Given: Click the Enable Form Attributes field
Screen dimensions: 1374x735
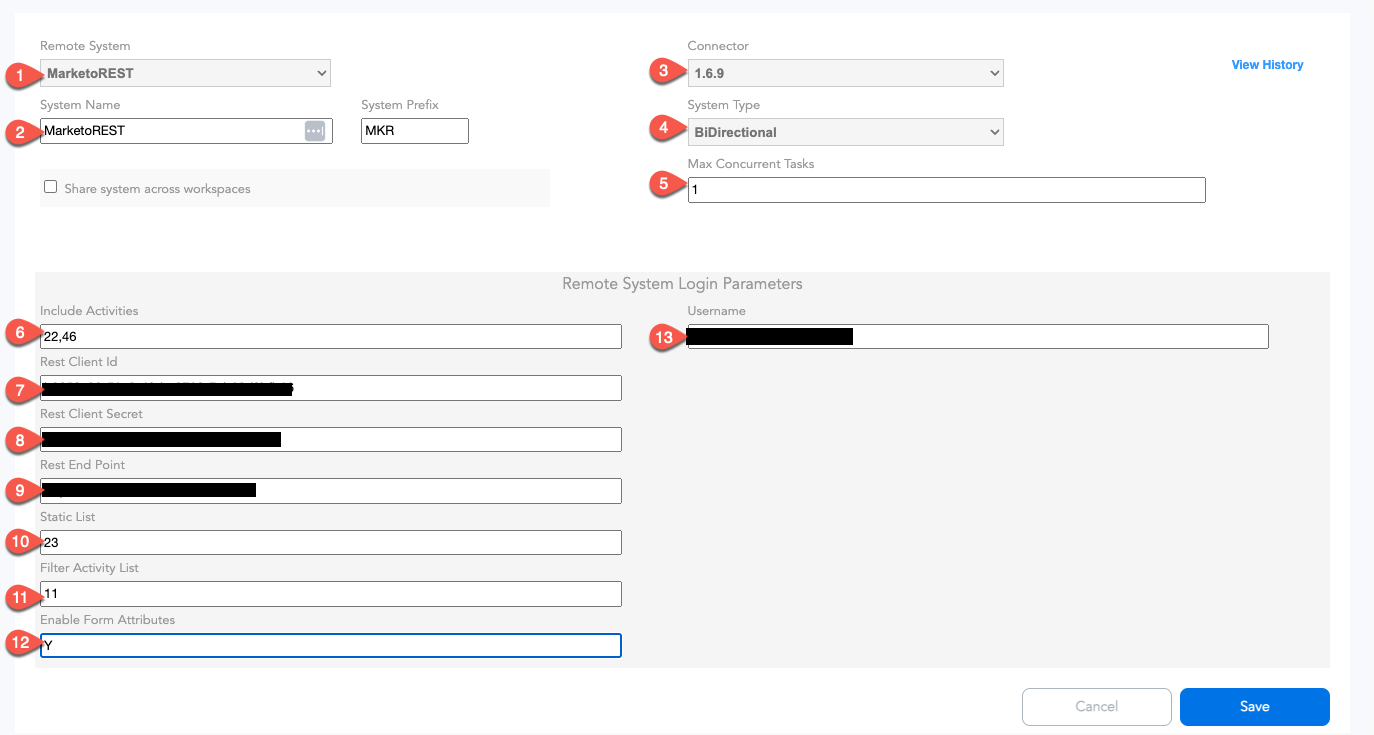Looking at the screenshot, I should (331, 645).
